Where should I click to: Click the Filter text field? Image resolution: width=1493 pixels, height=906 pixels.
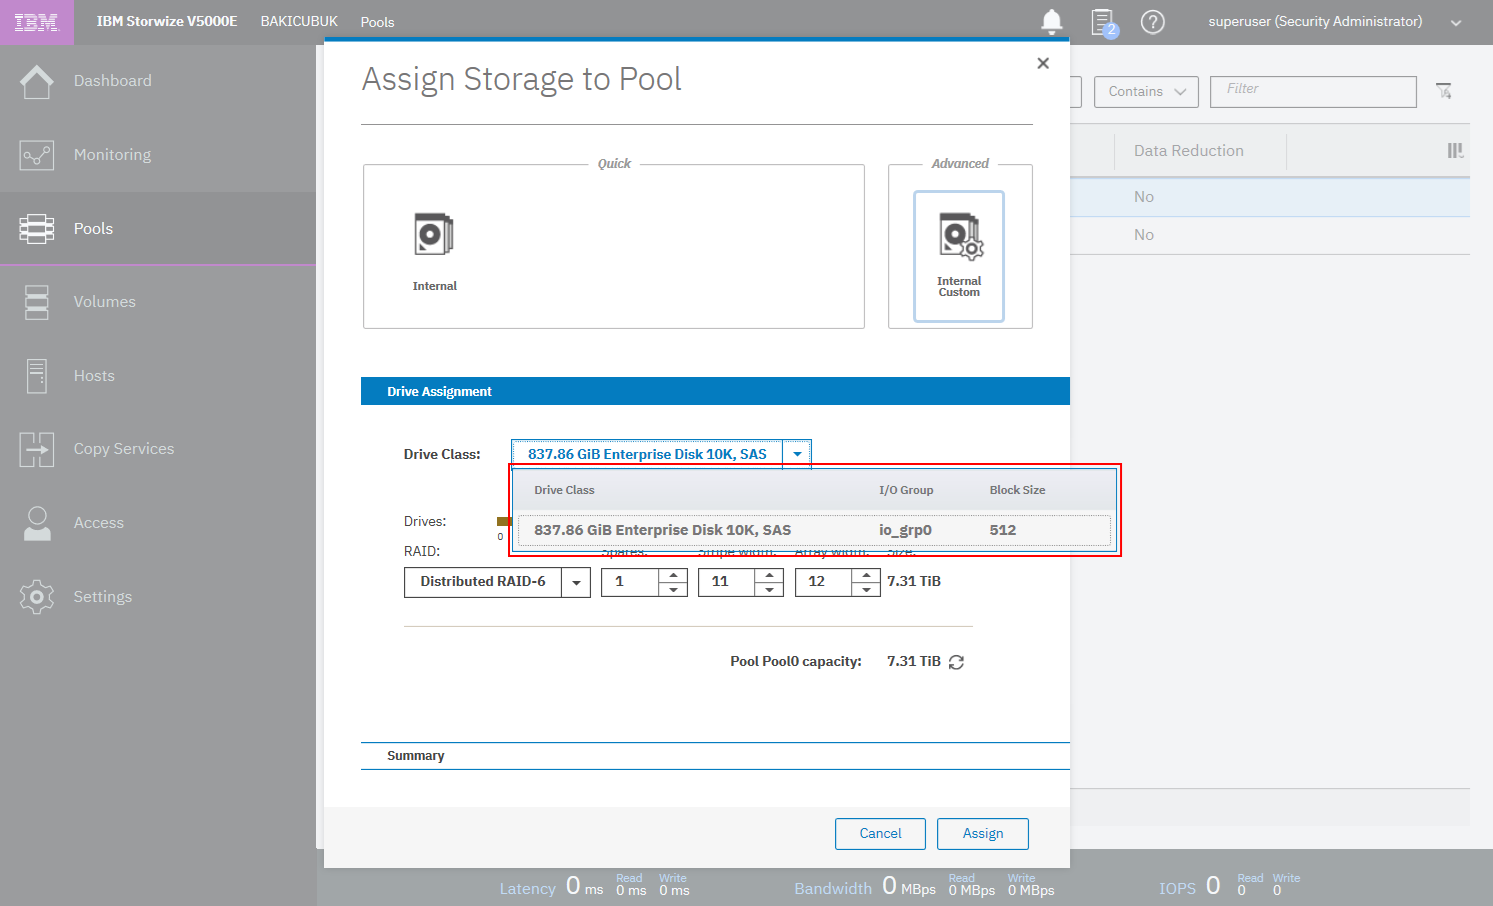[1313, 91]
